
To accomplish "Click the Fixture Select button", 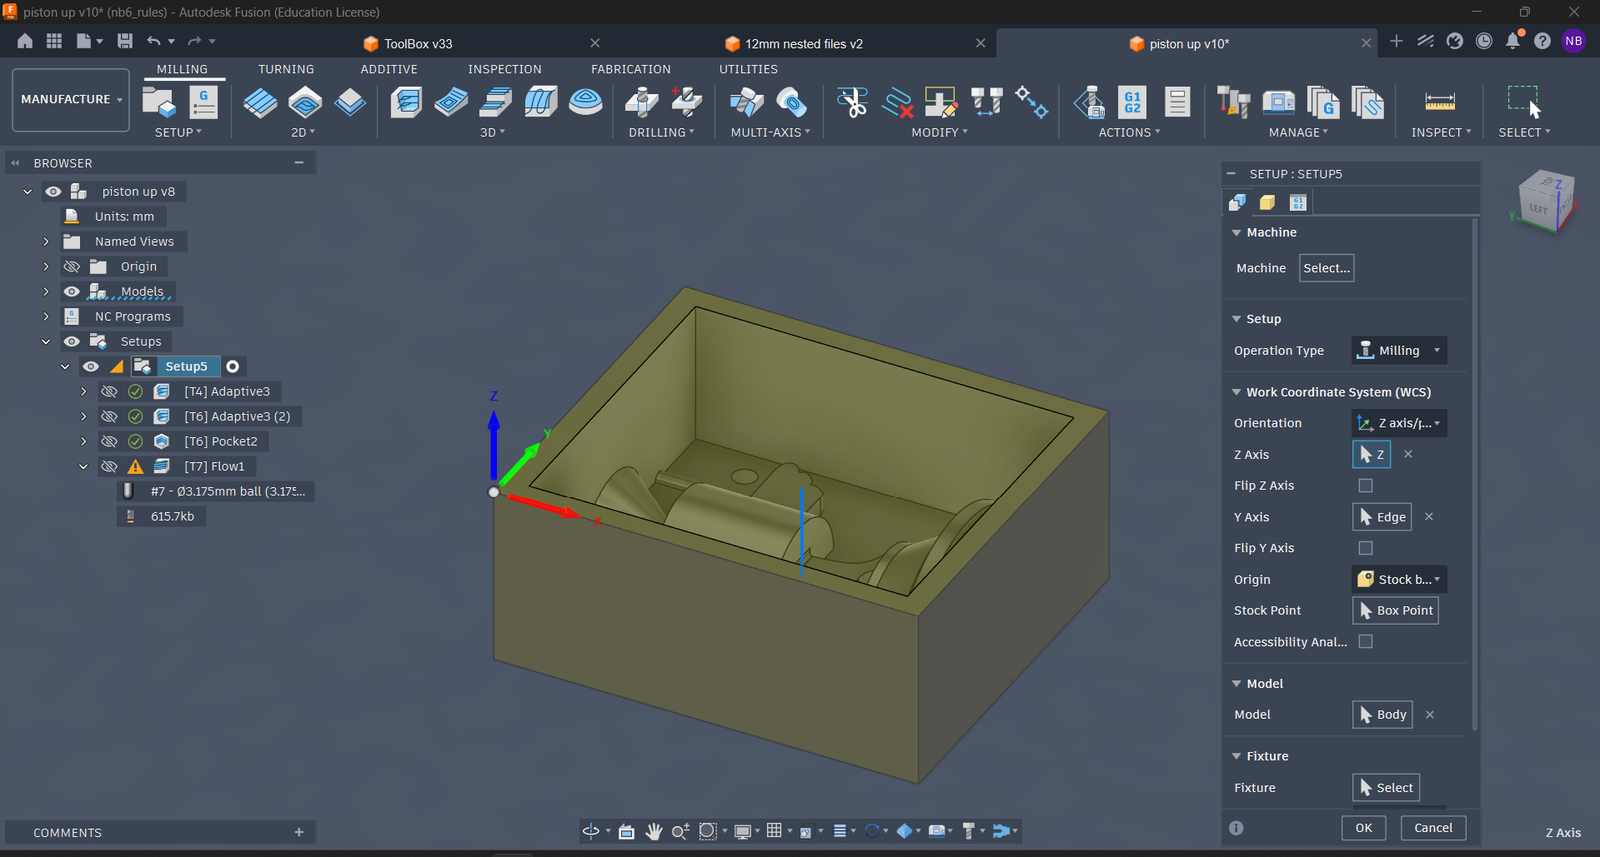I will 1386,788.
